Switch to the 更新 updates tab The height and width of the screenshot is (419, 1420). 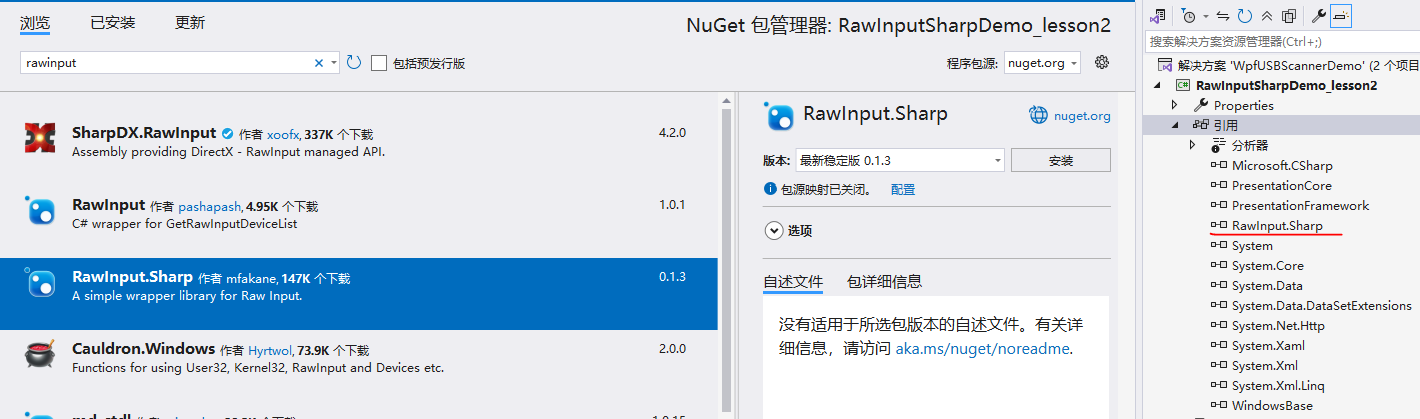(190, 22)
